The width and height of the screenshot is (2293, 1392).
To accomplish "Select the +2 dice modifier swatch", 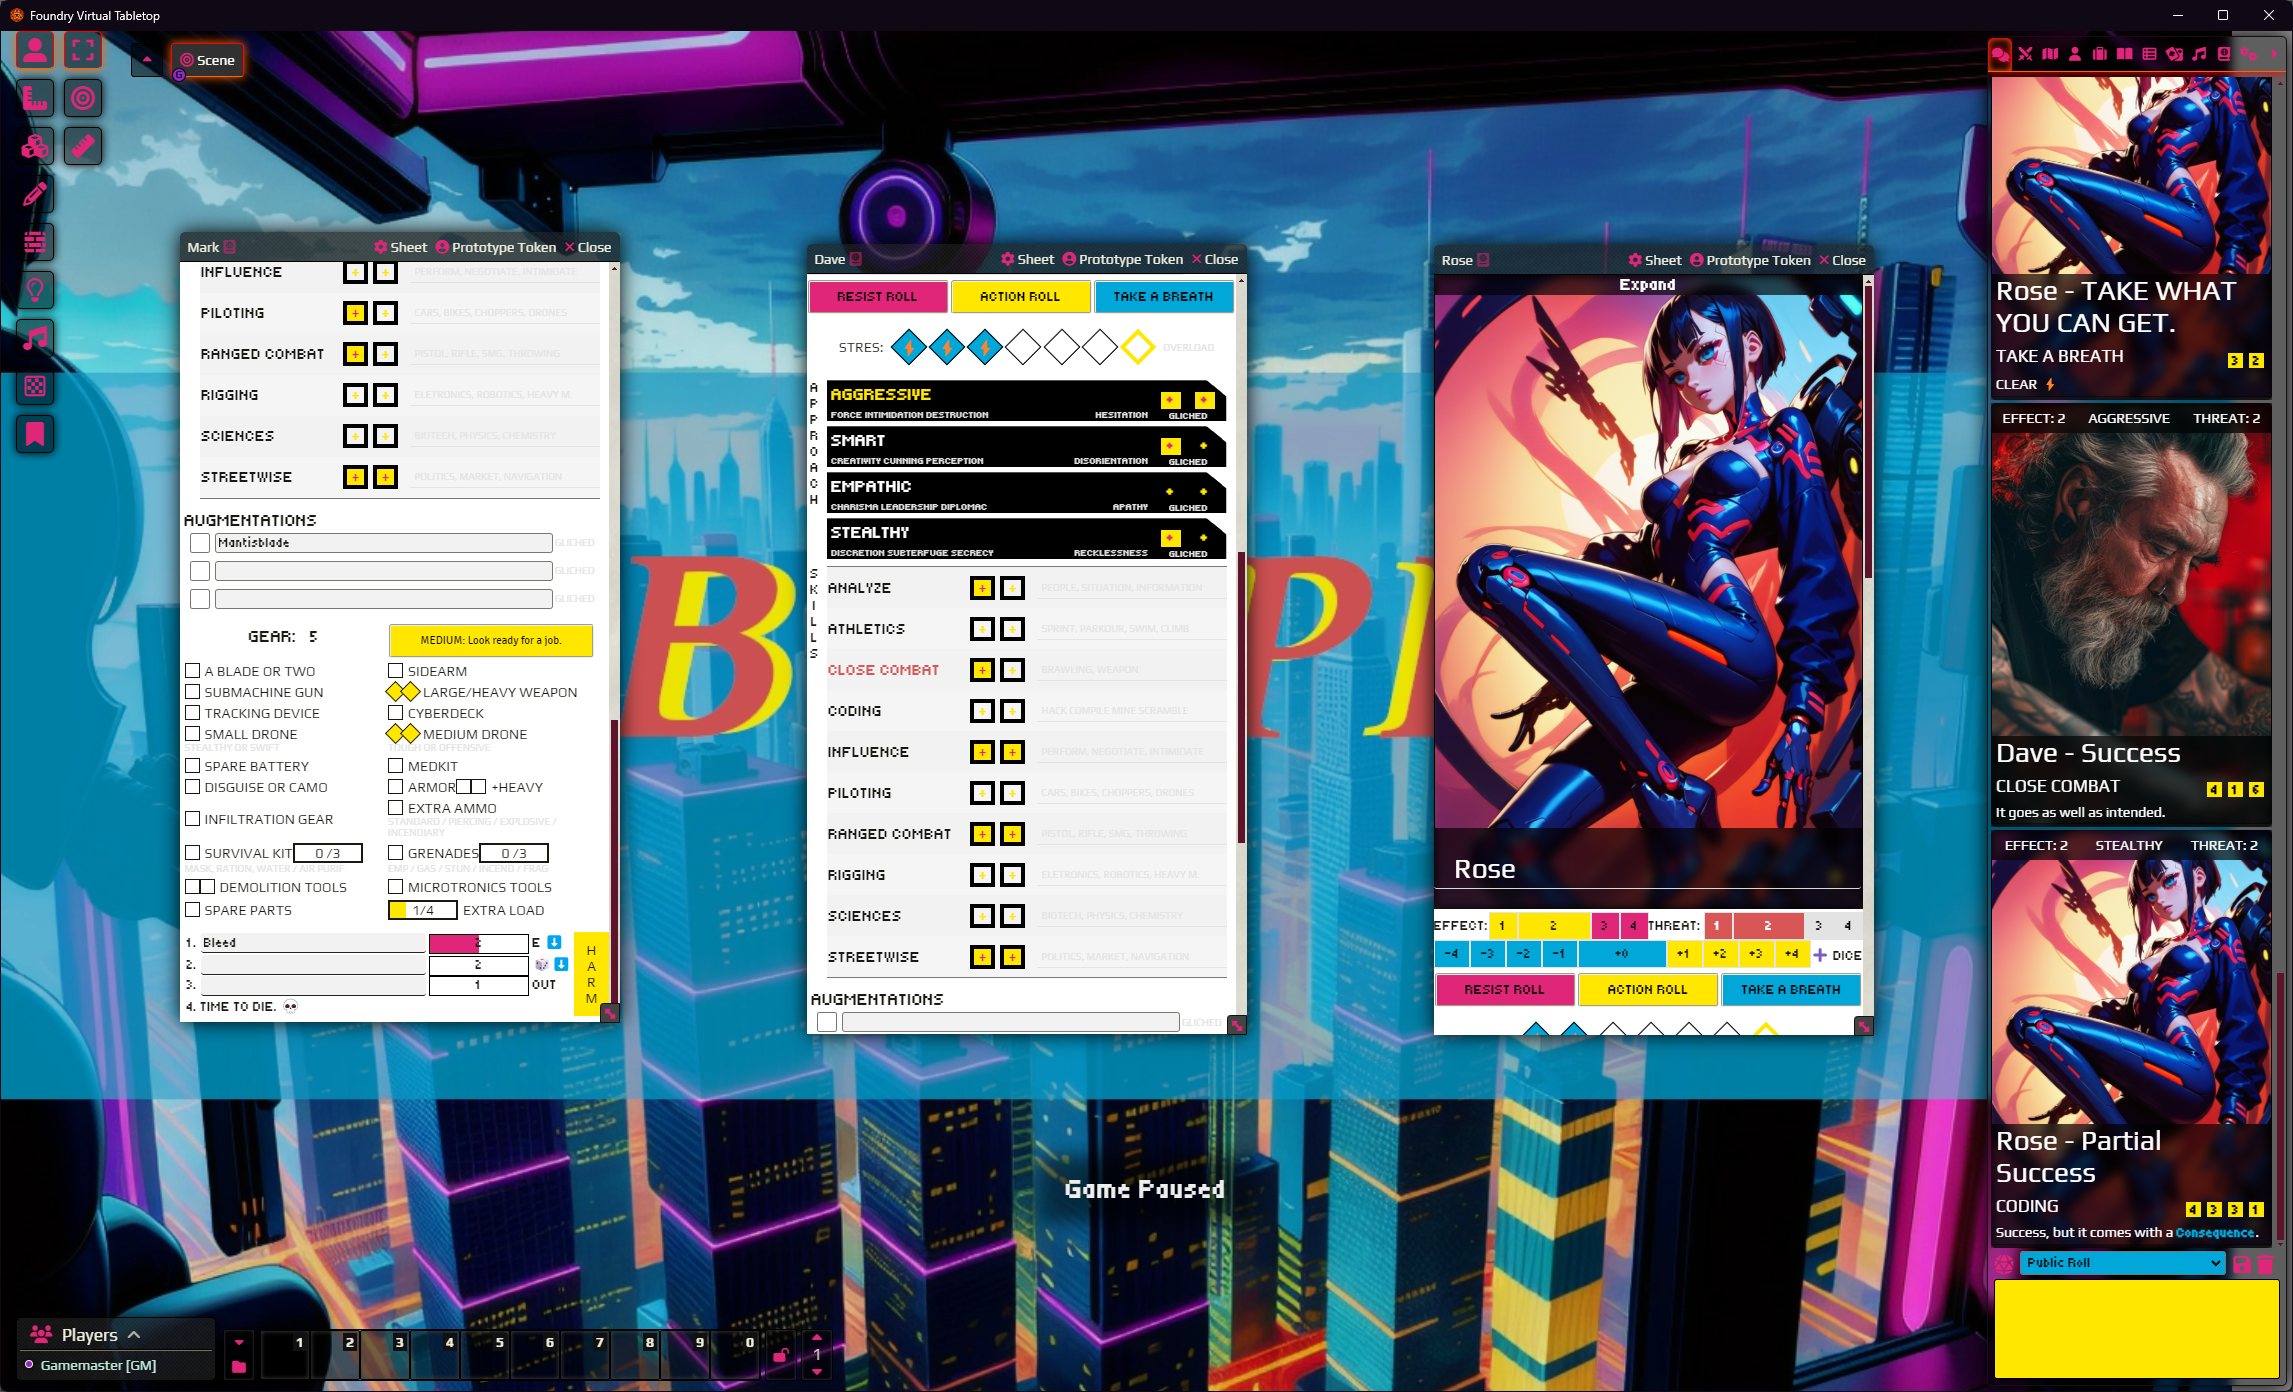I will (1719, 954).
